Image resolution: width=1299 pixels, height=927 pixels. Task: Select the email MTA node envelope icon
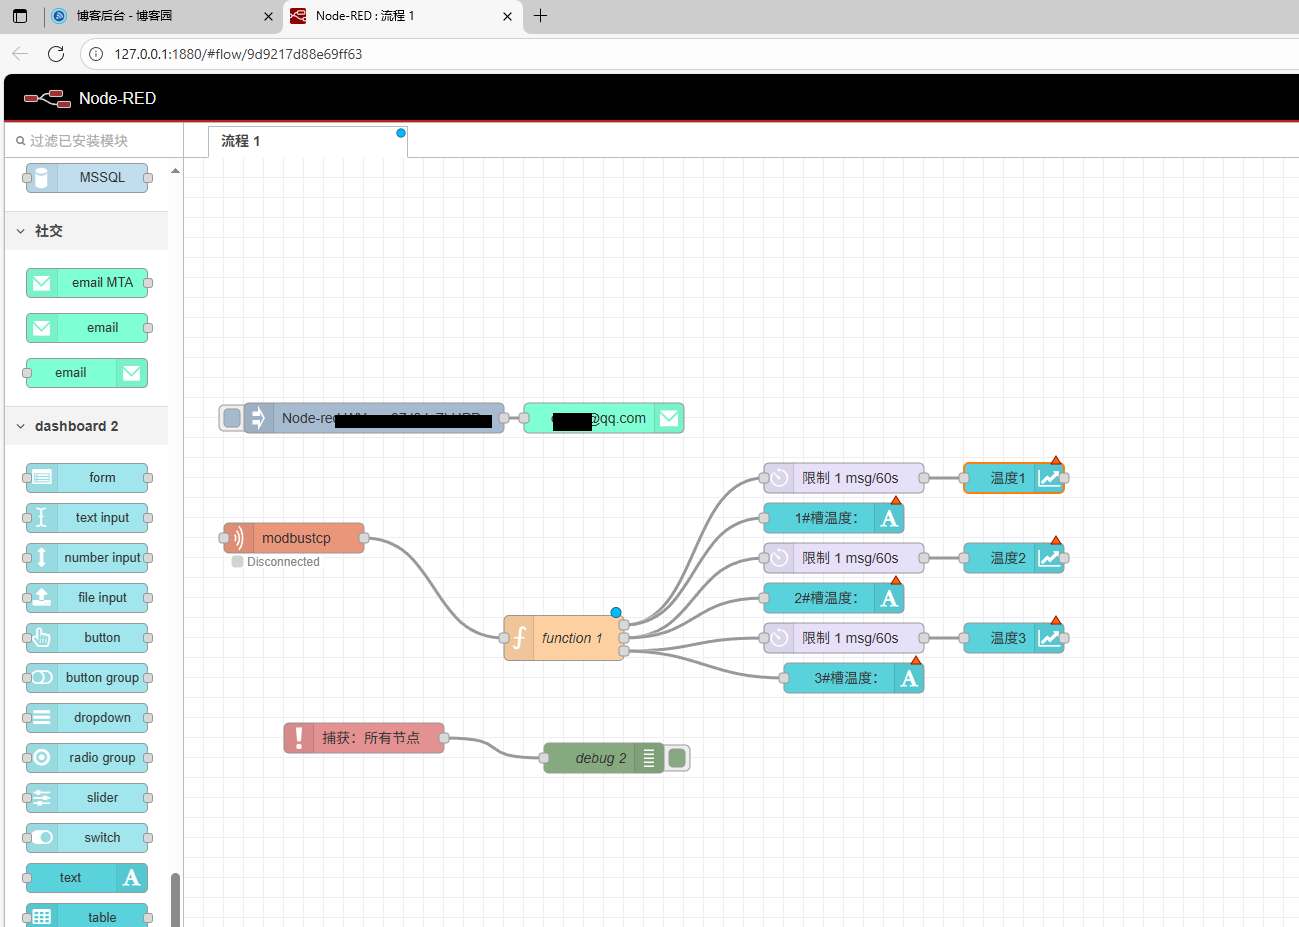tap(42, 283)
